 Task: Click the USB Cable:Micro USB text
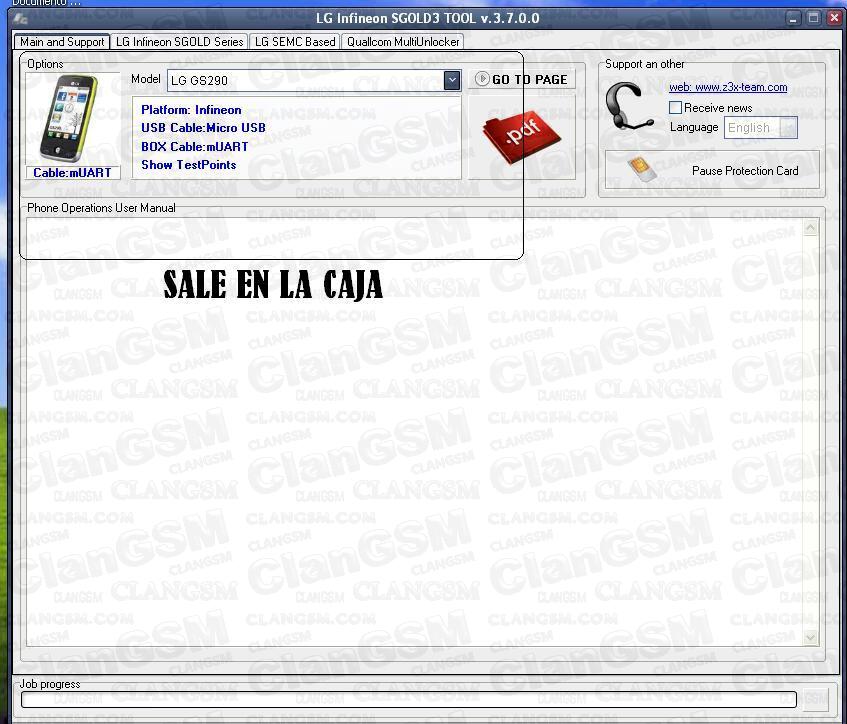click(x=203, y=128)
